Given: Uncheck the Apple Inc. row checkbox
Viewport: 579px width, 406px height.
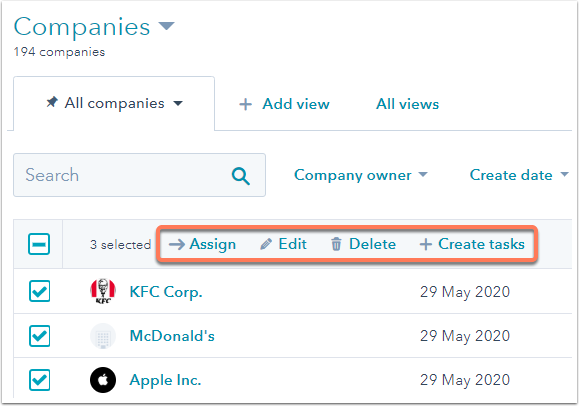Looking at the screenshot, I should 40,380.
